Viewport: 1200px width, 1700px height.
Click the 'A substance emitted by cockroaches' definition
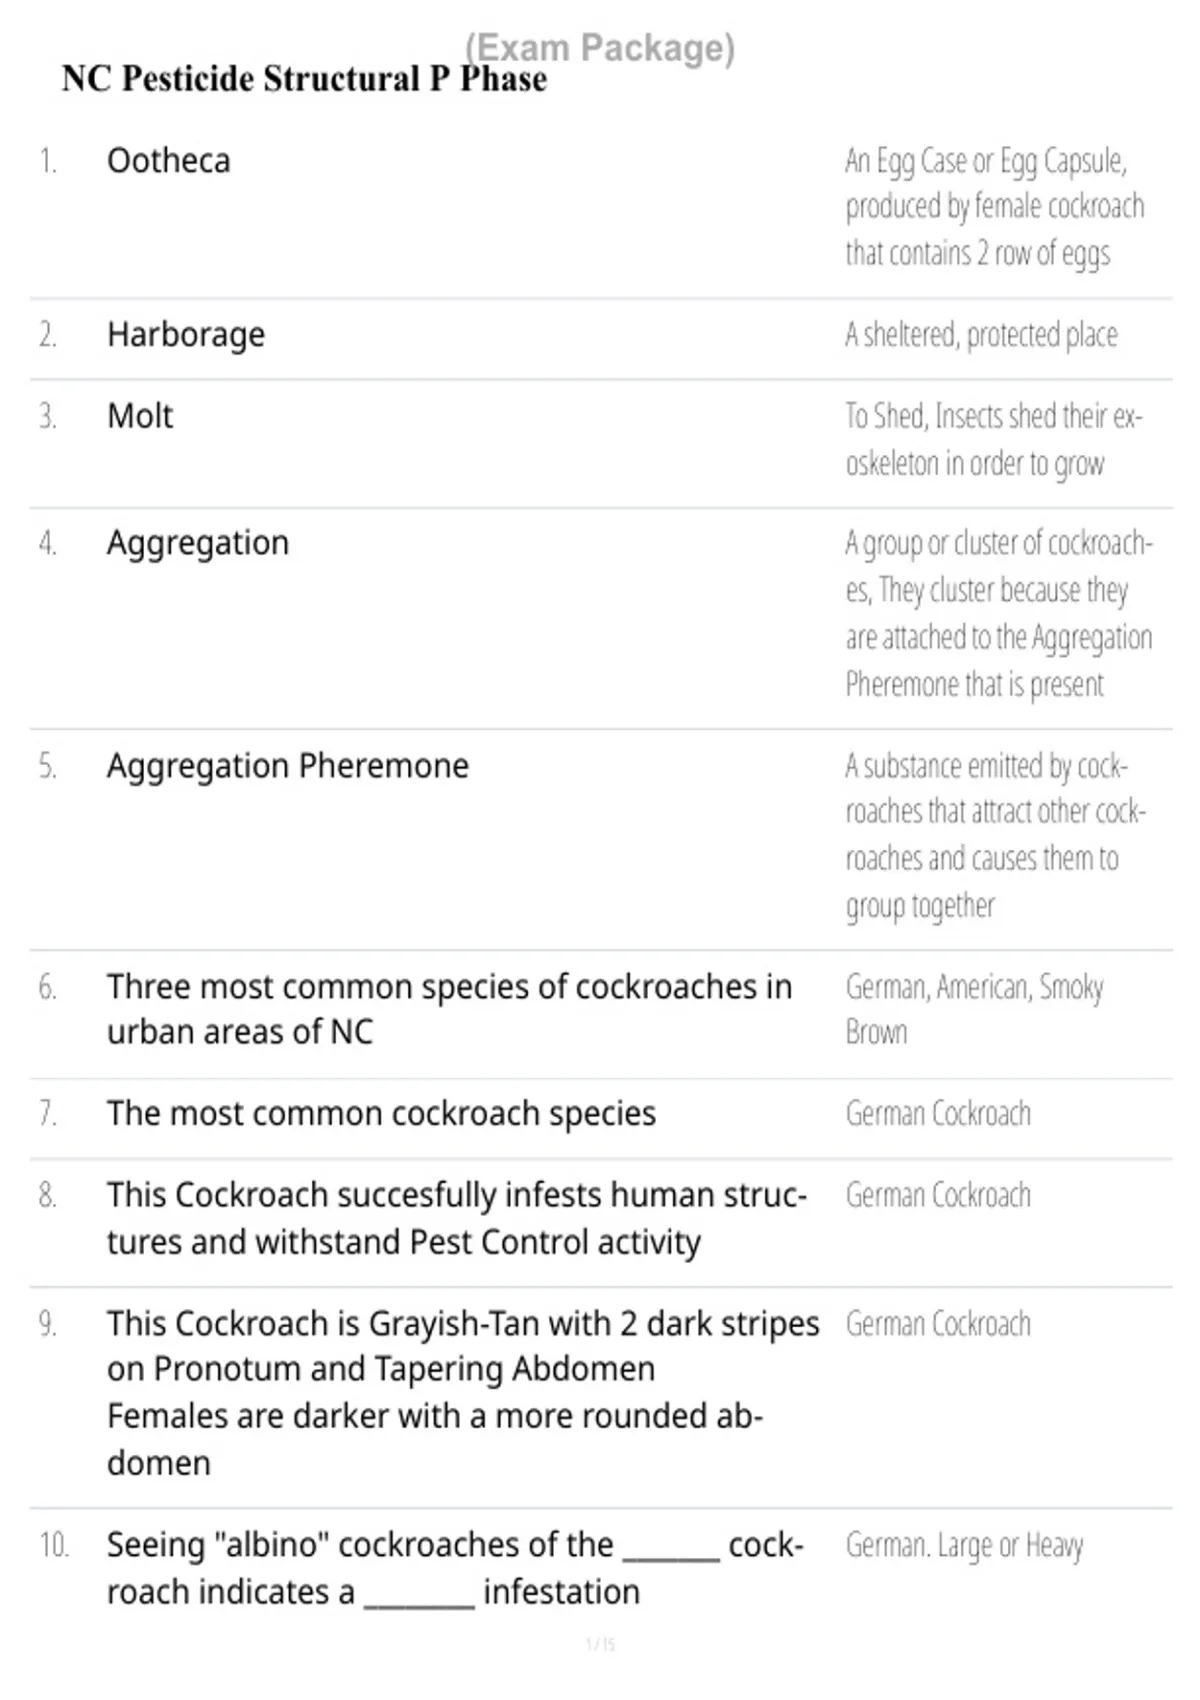click(x=995, y=836)
